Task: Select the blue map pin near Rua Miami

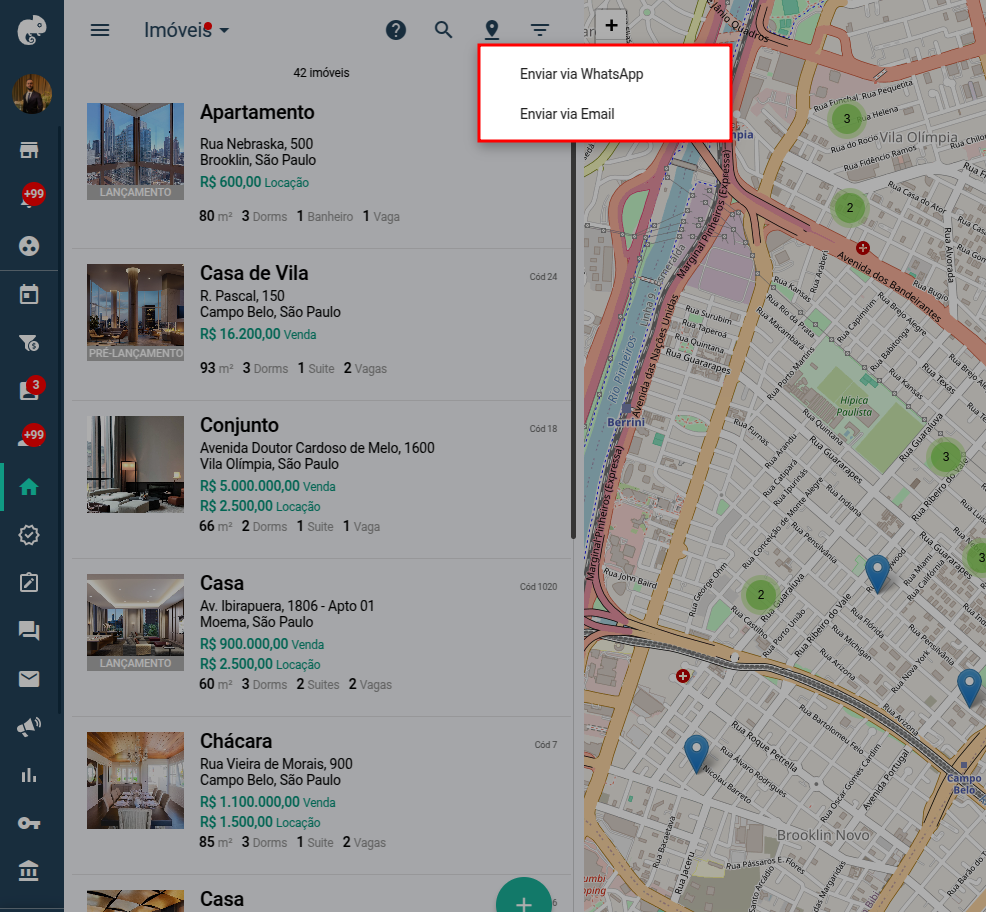Action: tap(877, 574)
